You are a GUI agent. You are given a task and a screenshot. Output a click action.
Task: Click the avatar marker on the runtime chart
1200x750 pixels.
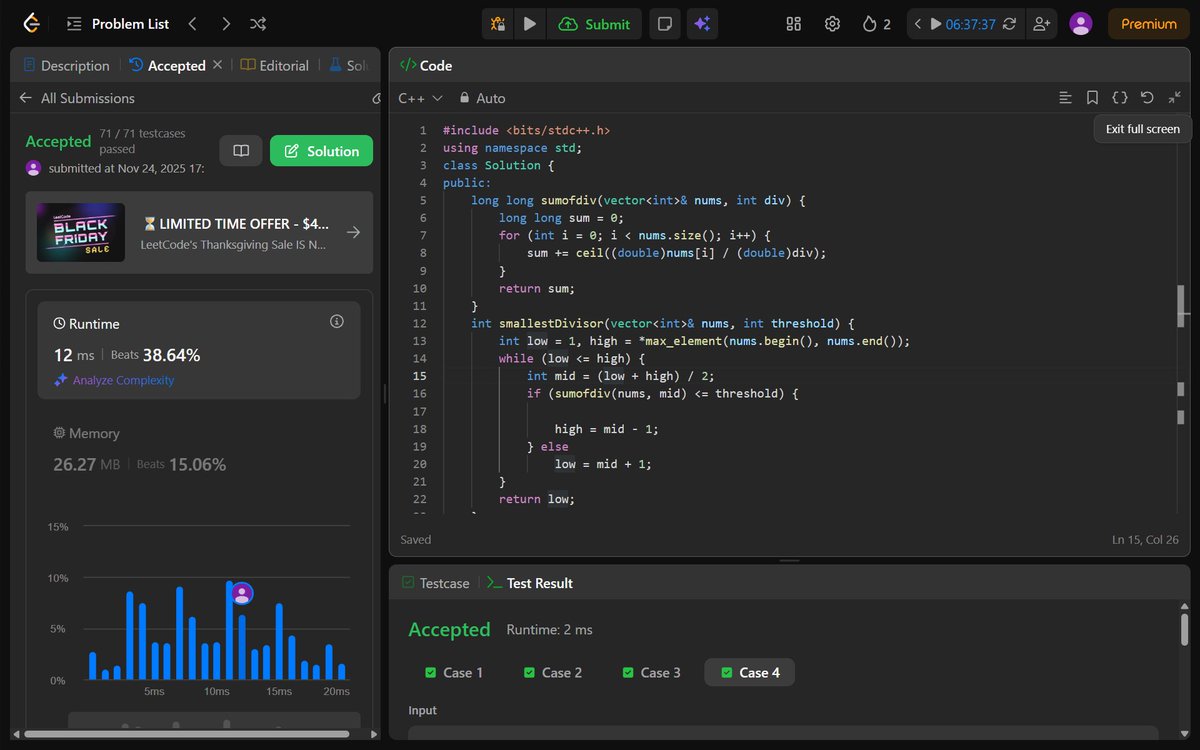[241, 594]
